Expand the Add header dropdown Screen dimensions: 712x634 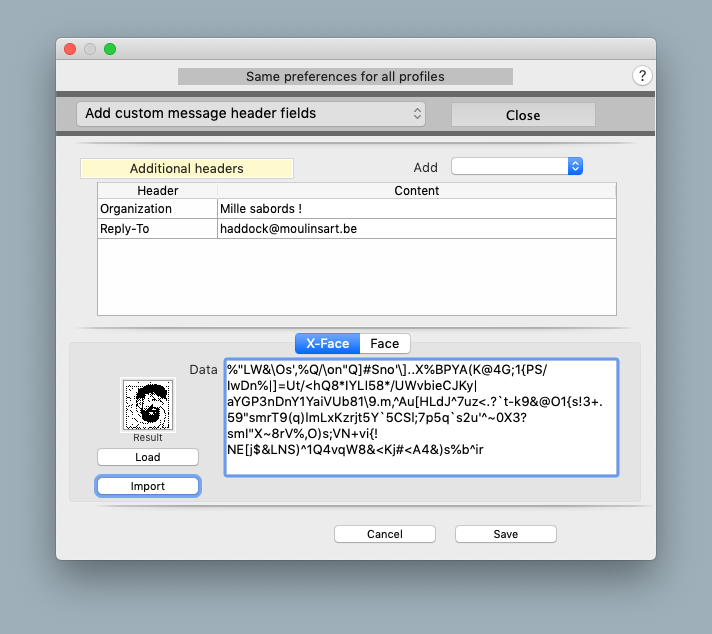[516, 167]
